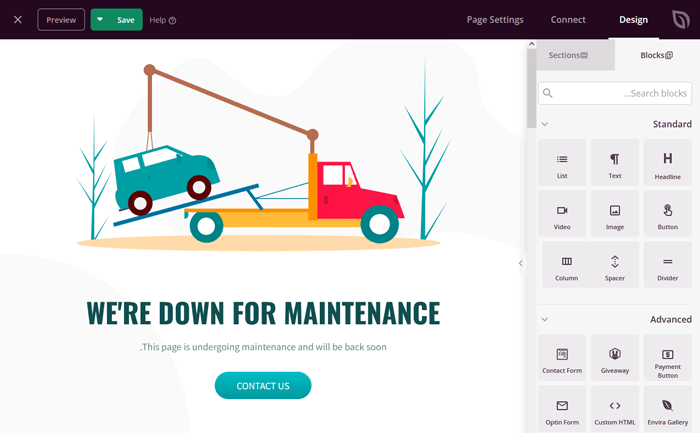The image size is (700, 433).
Task: Click the search magnifier icon
Action: point(548,93)
